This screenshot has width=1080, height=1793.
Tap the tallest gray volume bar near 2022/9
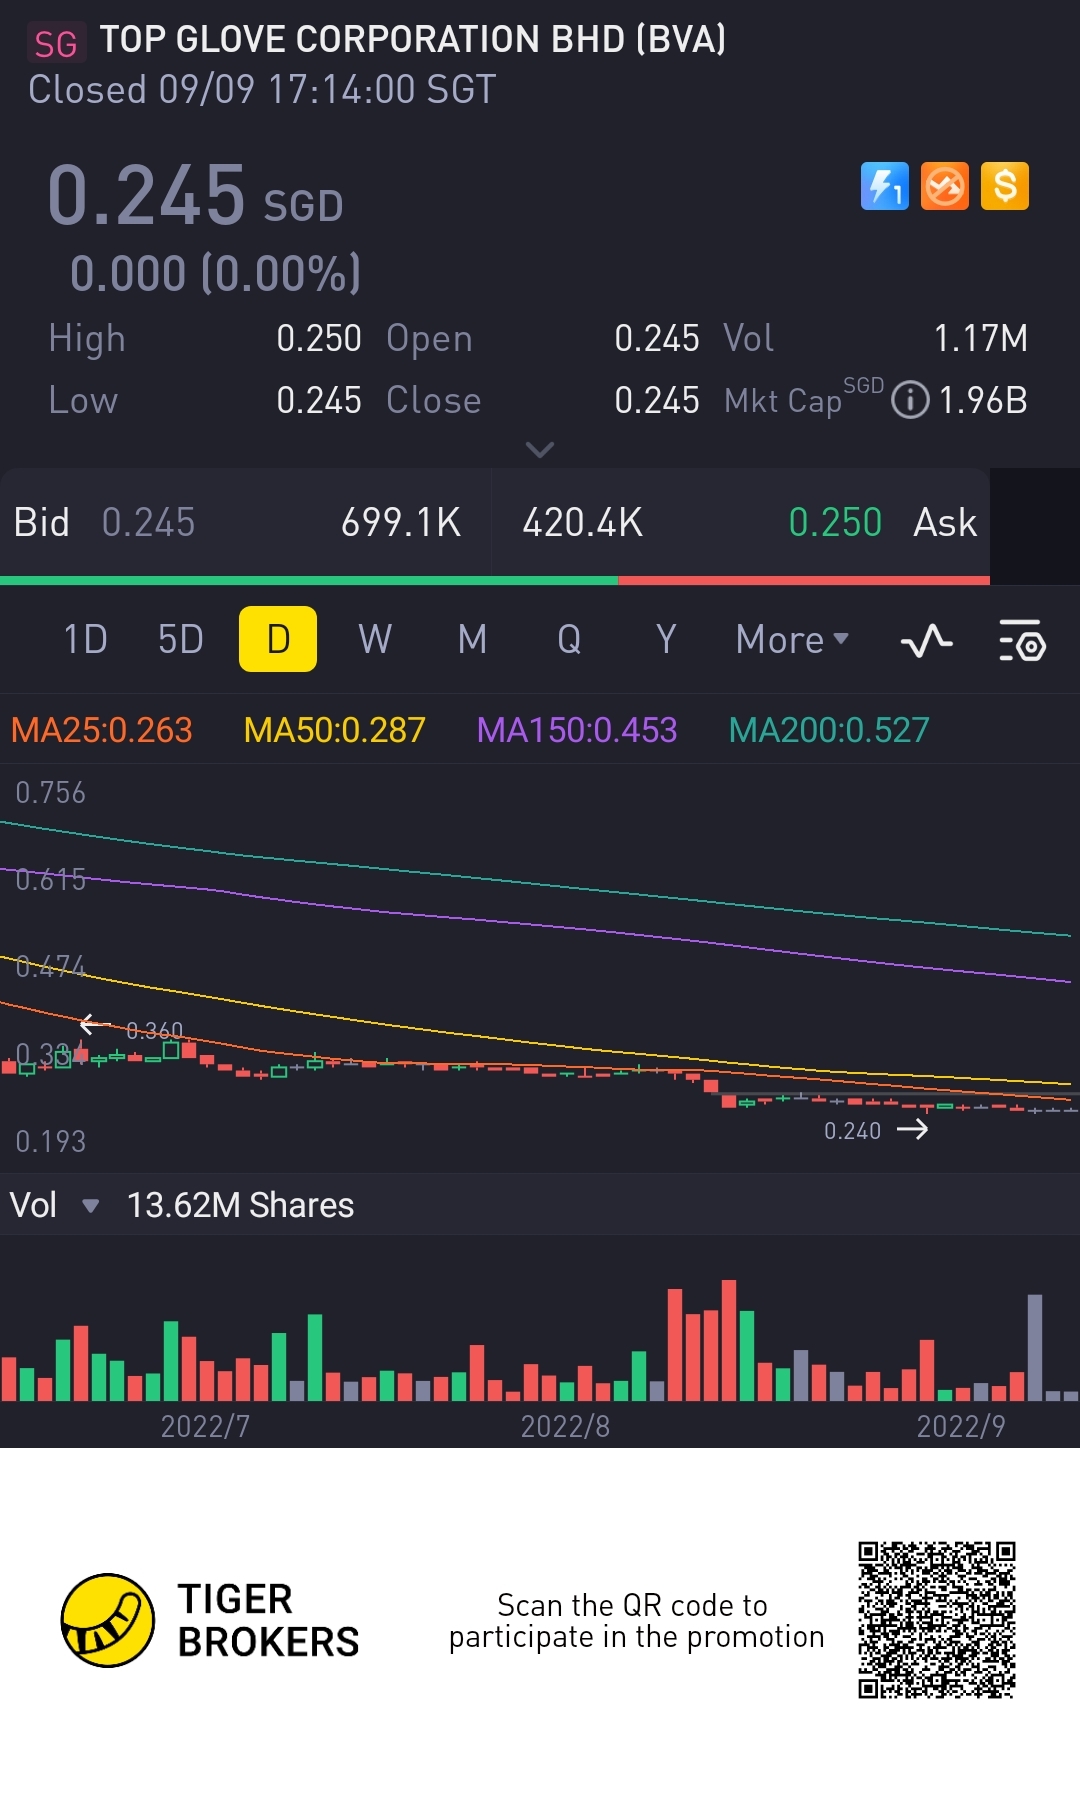pos(1035,1348)
